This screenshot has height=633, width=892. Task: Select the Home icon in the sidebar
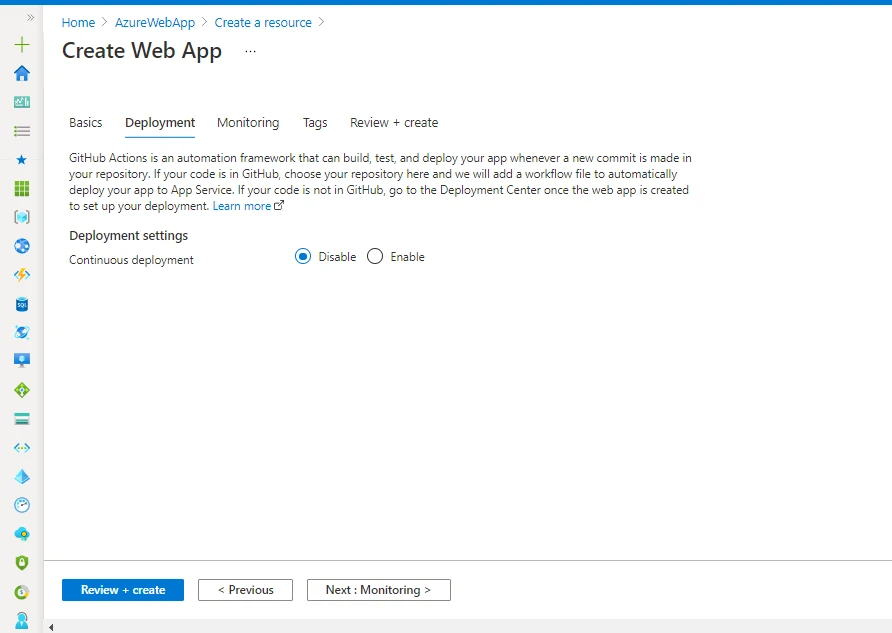click(x=21, y=73)
